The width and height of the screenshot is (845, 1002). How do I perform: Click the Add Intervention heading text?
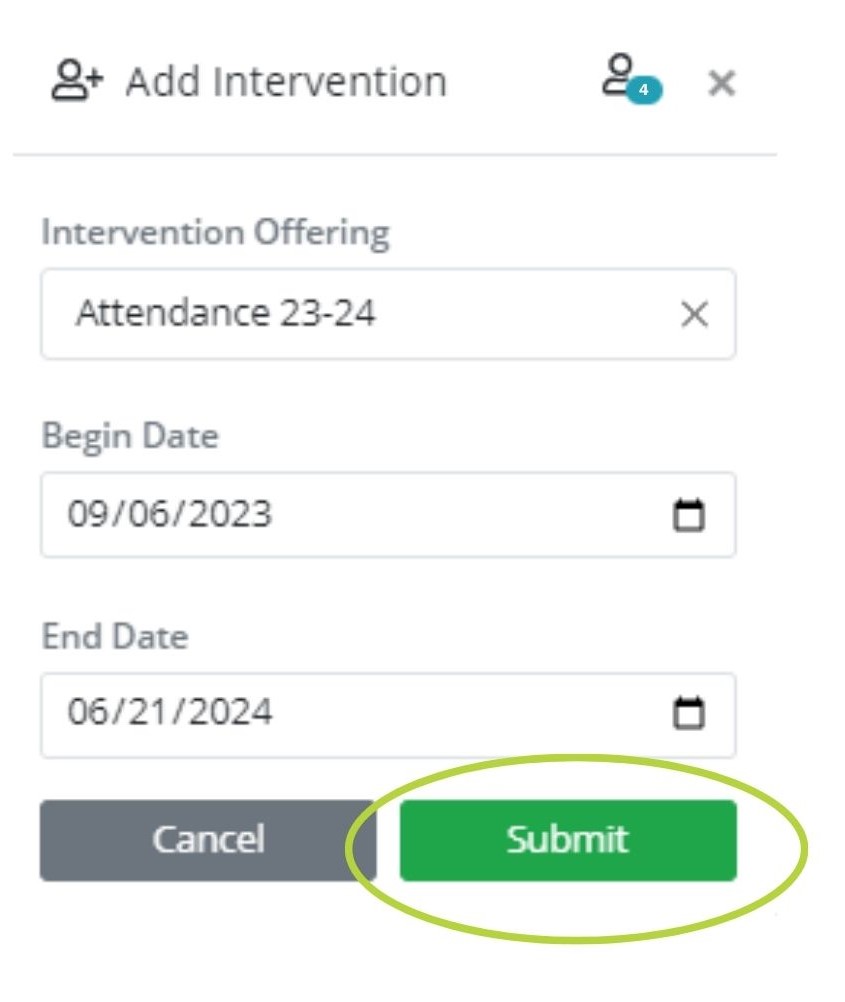point(286,82)
